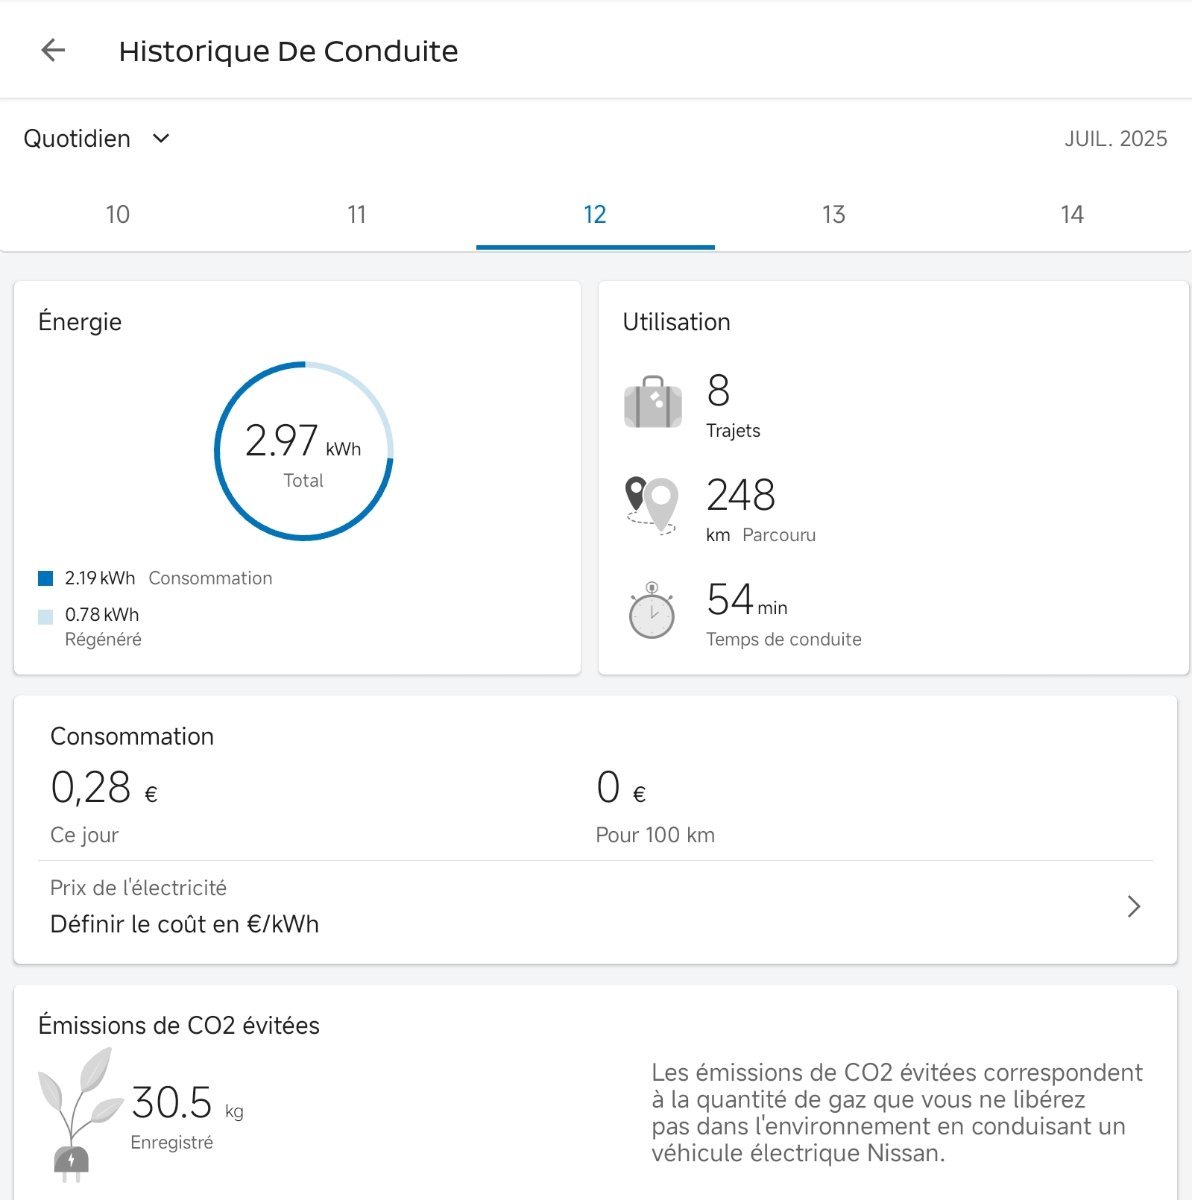Click the chevron next to Quotidien
This screenshot has height=1200, width=1192.
(x=161, y=138)
